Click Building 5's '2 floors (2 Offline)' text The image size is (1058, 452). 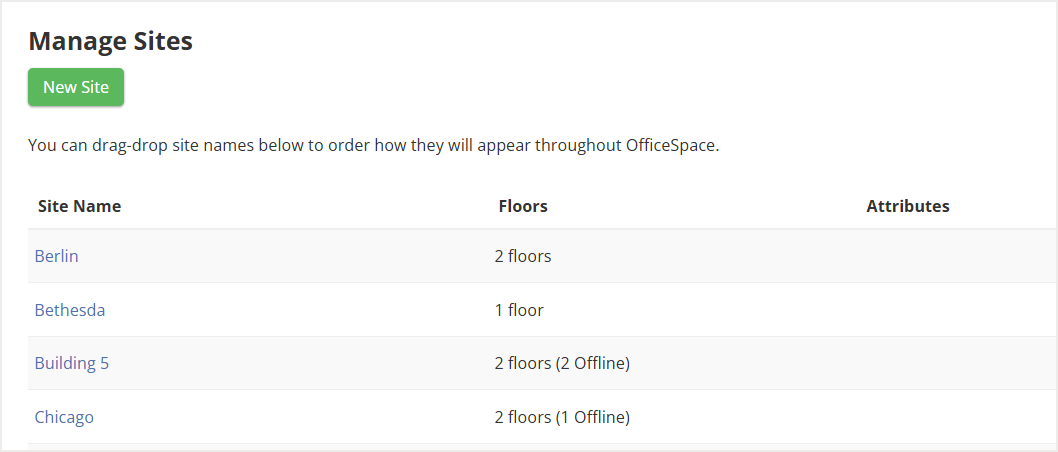click(562, 363)
